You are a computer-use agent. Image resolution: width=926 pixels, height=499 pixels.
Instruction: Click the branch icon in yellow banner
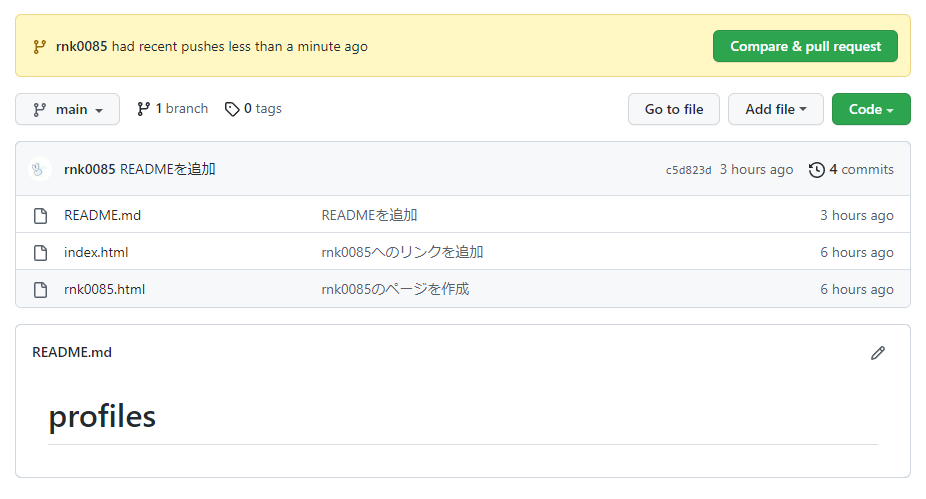[x=40, y=47]
